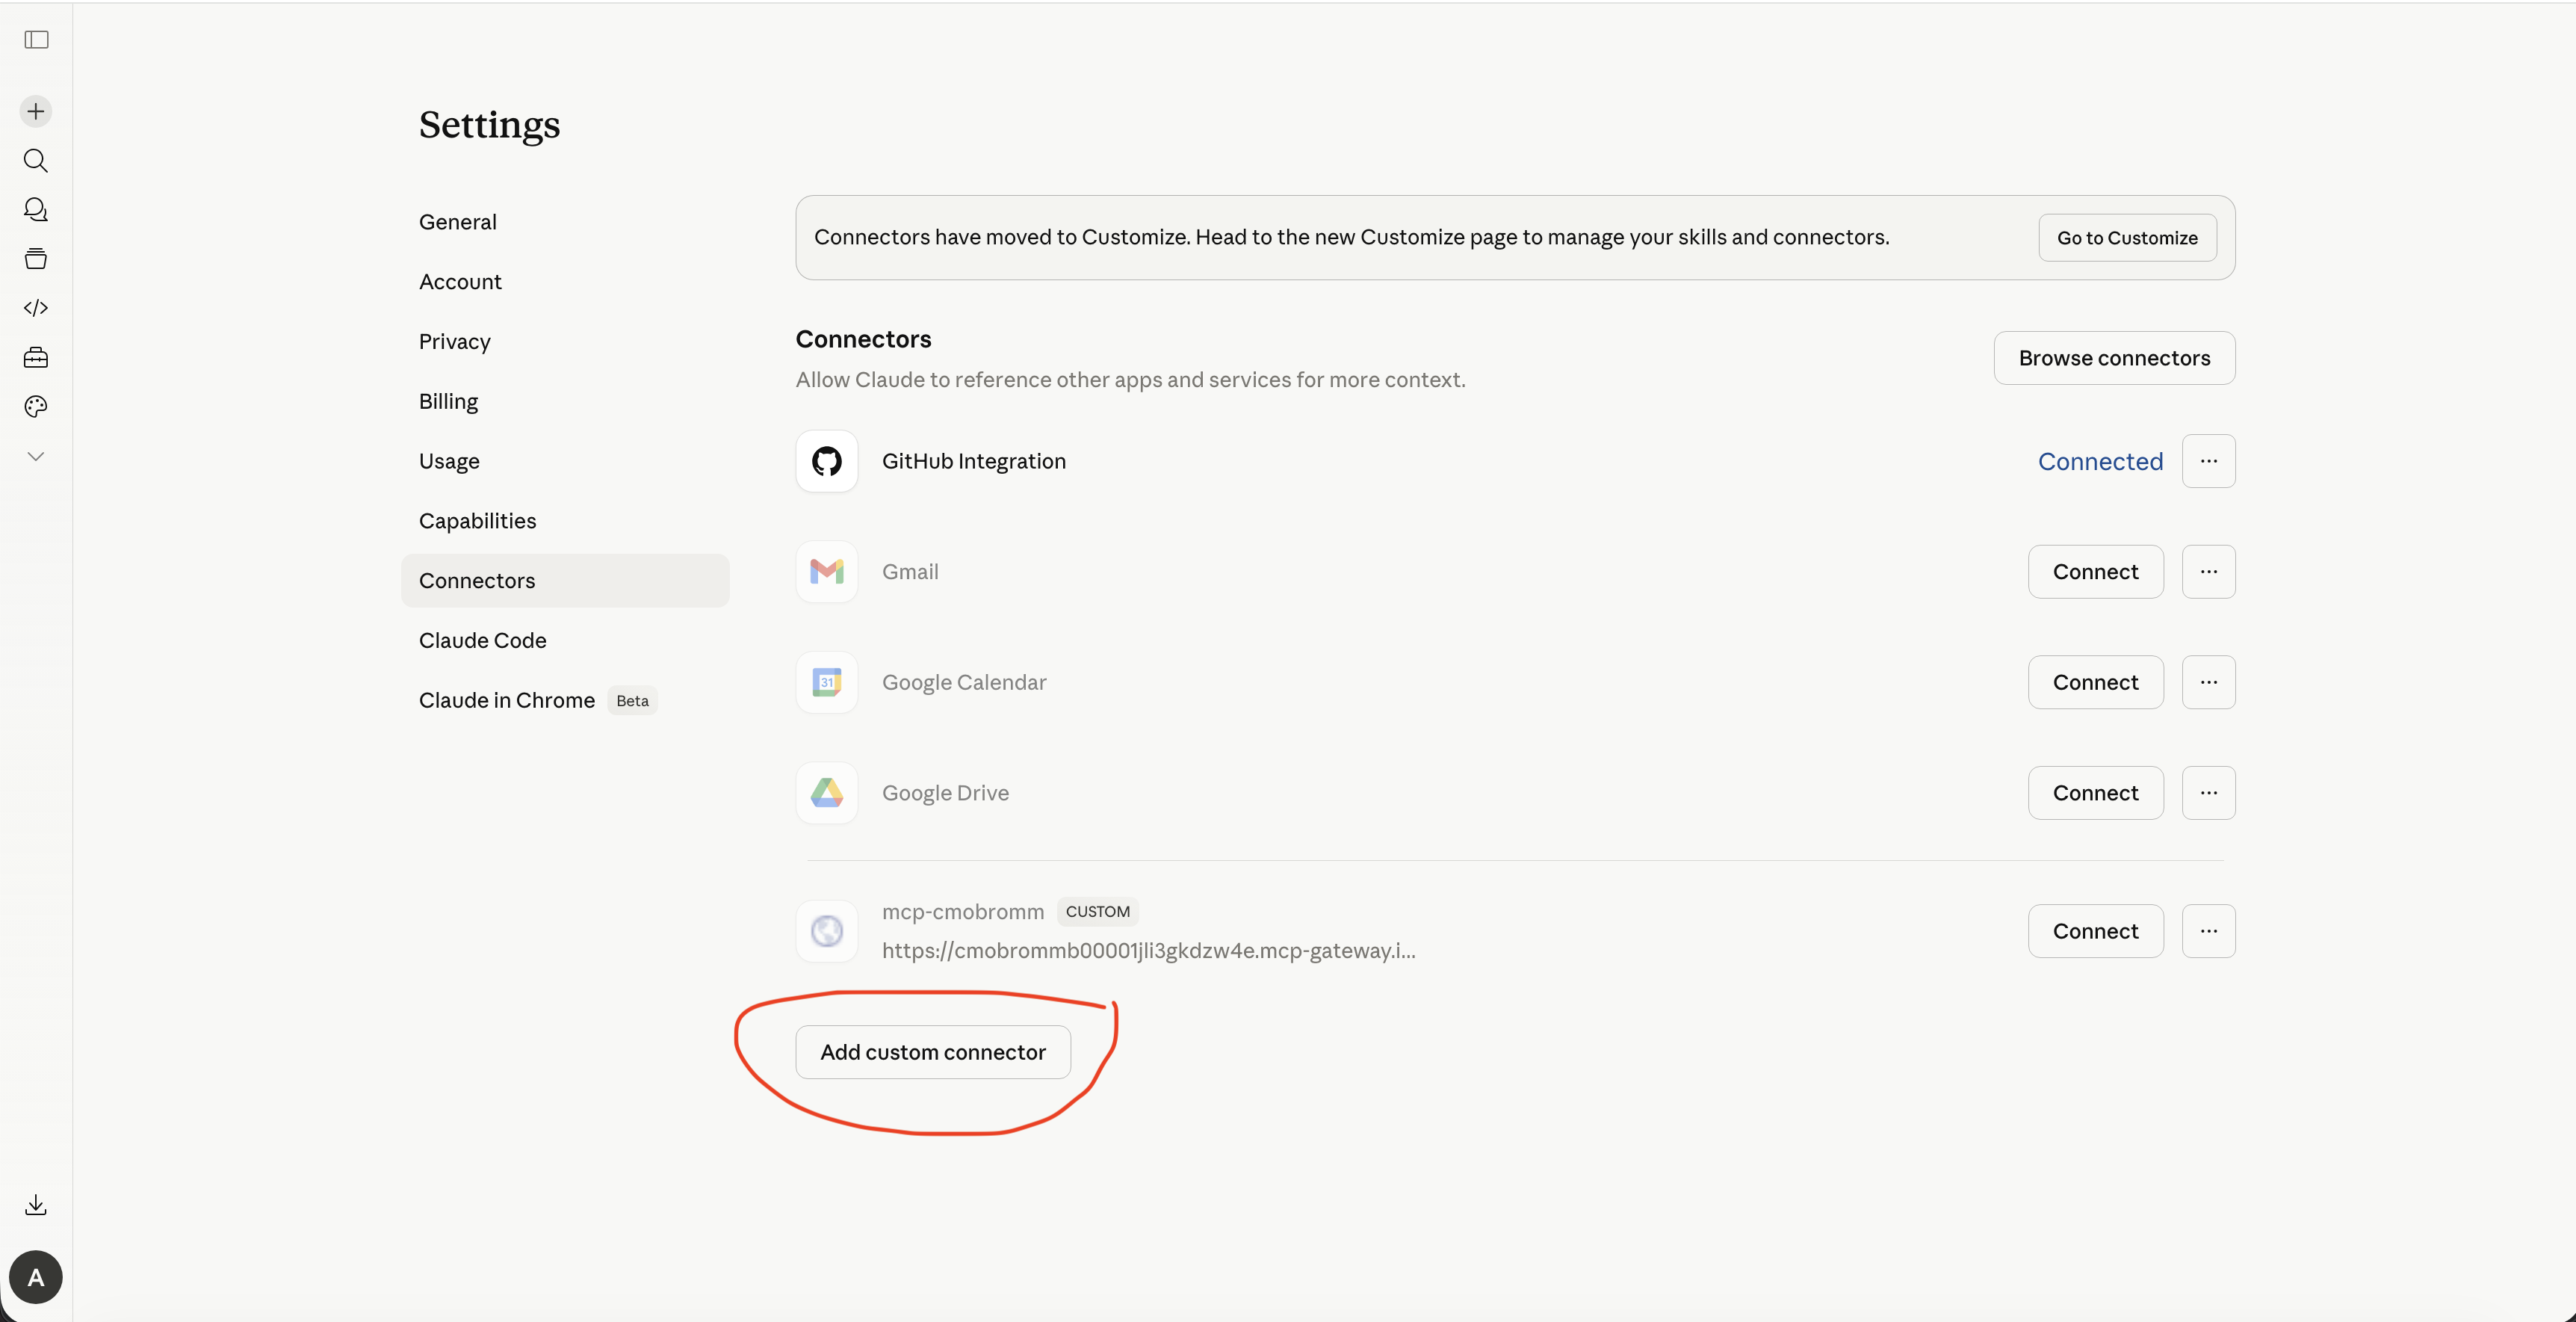Screen dimensions: 2576x1322
Task: Open the user avatar A menu
Action: pos(36,1277)
